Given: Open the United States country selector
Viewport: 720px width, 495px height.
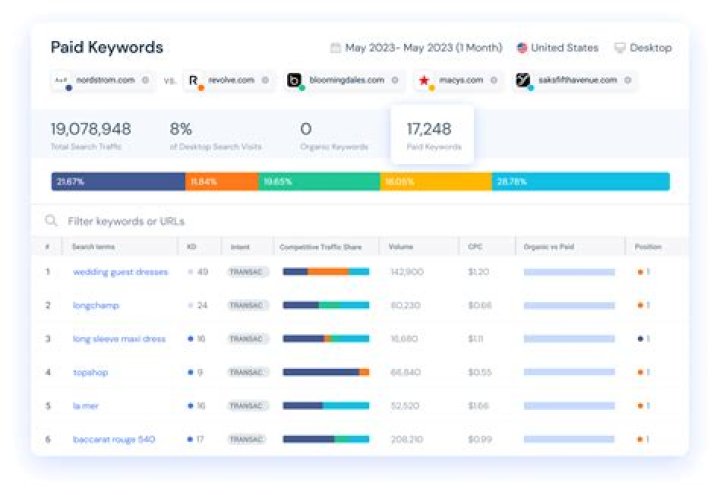Looking at the screenshot, I should click(x=558, y=48).
